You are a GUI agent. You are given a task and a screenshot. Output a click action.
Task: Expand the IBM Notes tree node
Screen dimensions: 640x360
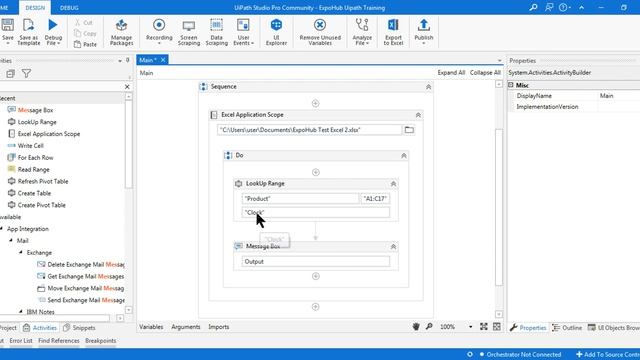point(21,311)
